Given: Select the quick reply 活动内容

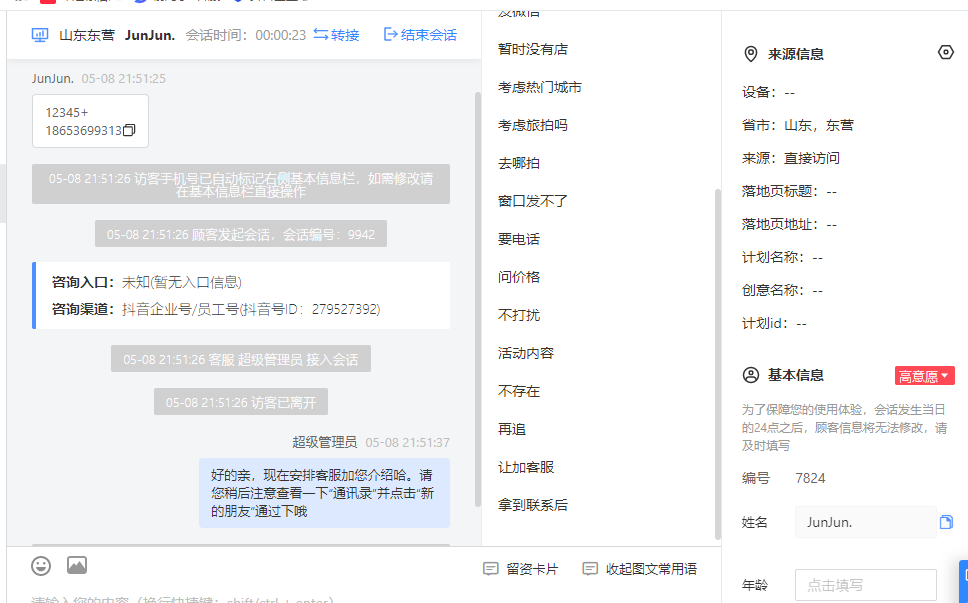Looking at the screenshot, I should coord(526,353).
